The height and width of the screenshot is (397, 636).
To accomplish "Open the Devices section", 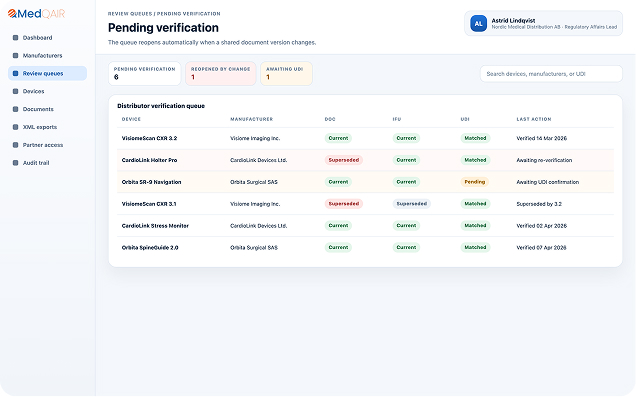I will click(47, 91).
